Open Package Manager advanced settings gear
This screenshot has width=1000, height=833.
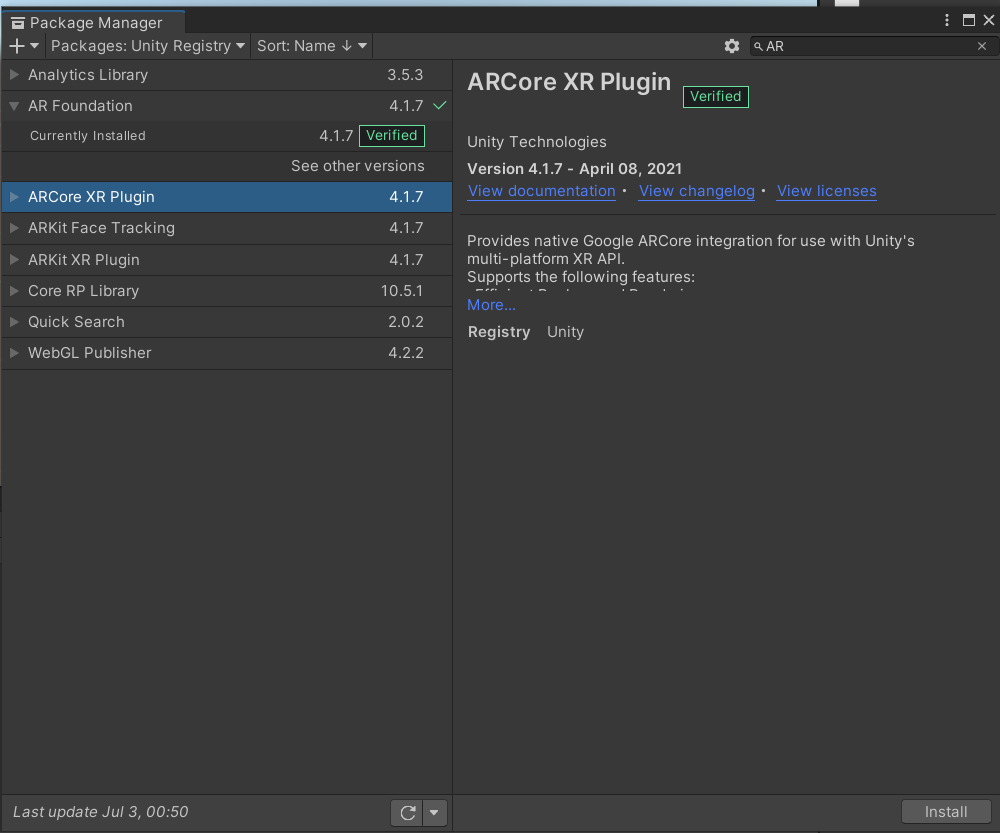pos(732,46)
